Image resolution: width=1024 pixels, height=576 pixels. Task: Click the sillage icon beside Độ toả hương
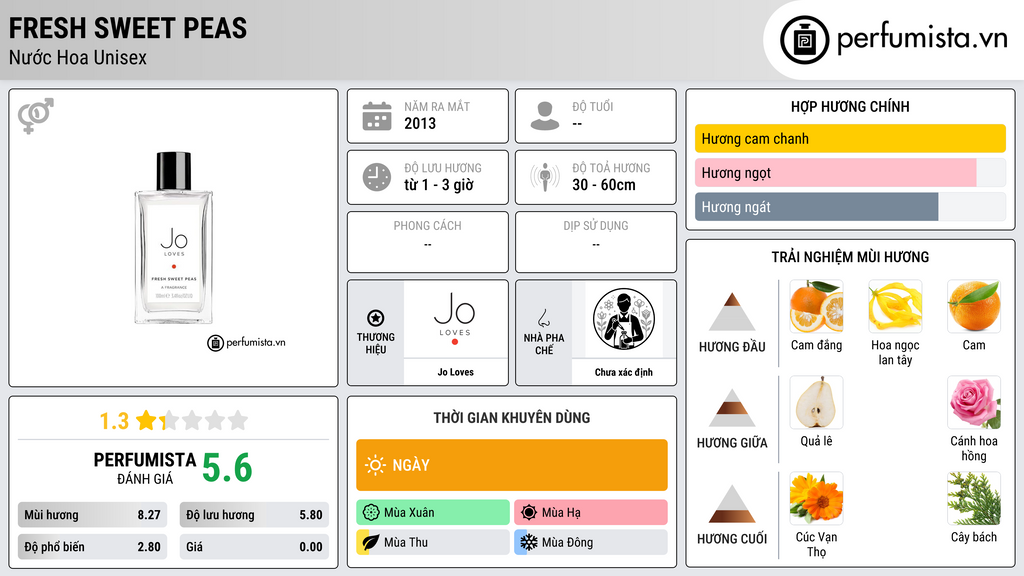pyautogui.click(x=545, y=177)
